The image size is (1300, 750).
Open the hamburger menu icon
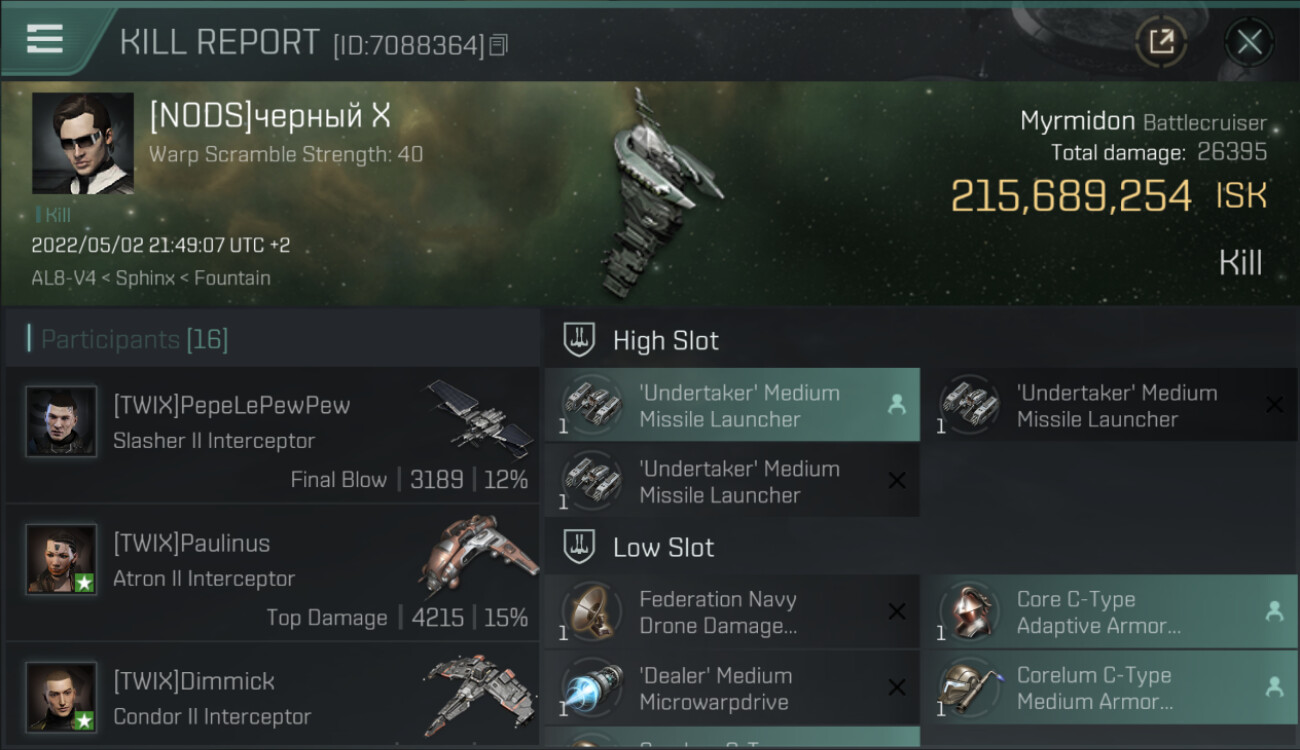click(x=45, y=39)
